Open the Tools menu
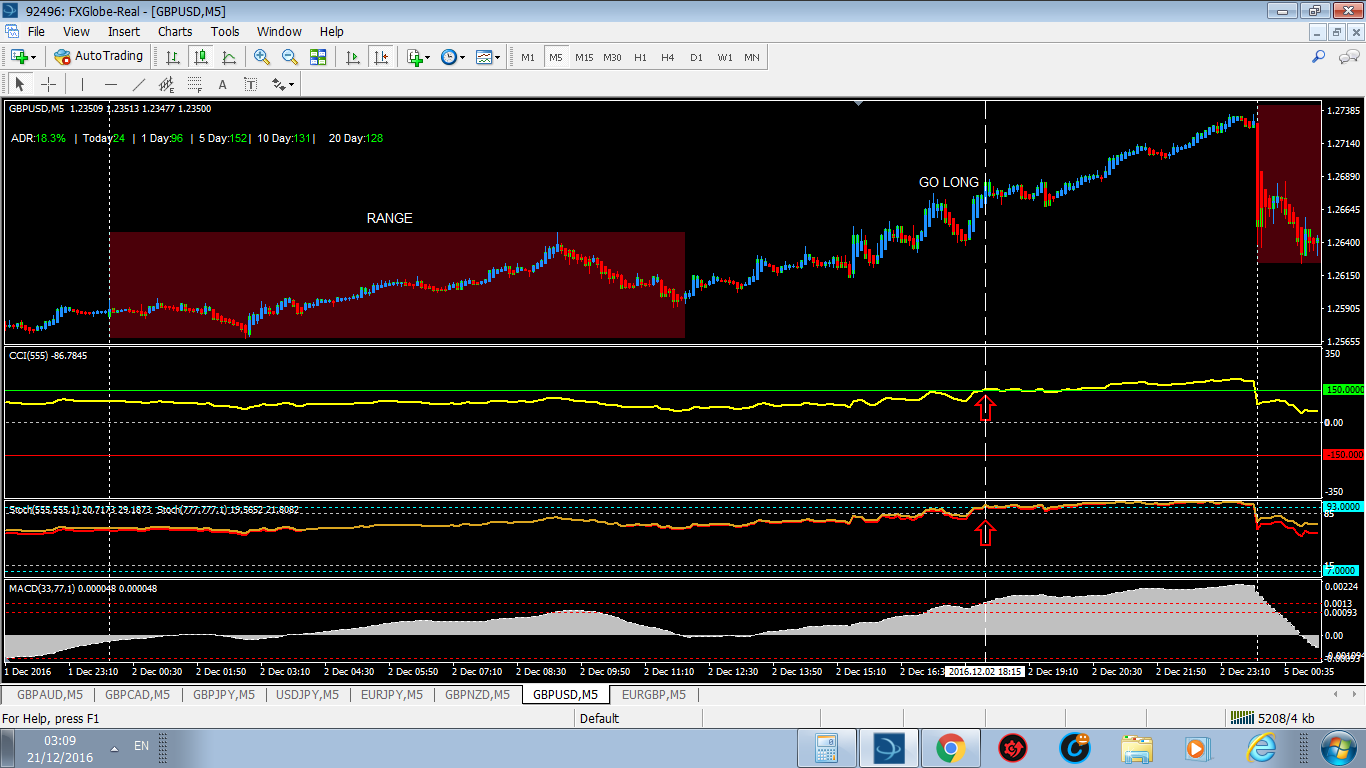The width and height of the screenshot is (1366, 768). coord(225,31)
